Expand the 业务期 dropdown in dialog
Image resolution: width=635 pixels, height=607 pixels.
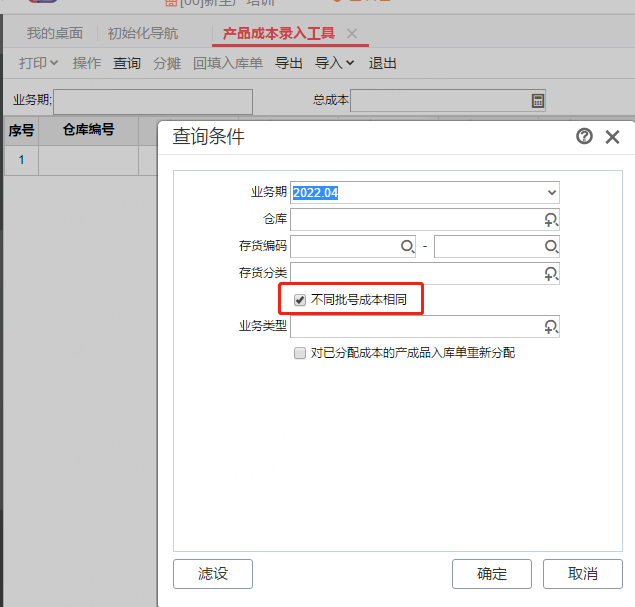click(x=551, y=193)
